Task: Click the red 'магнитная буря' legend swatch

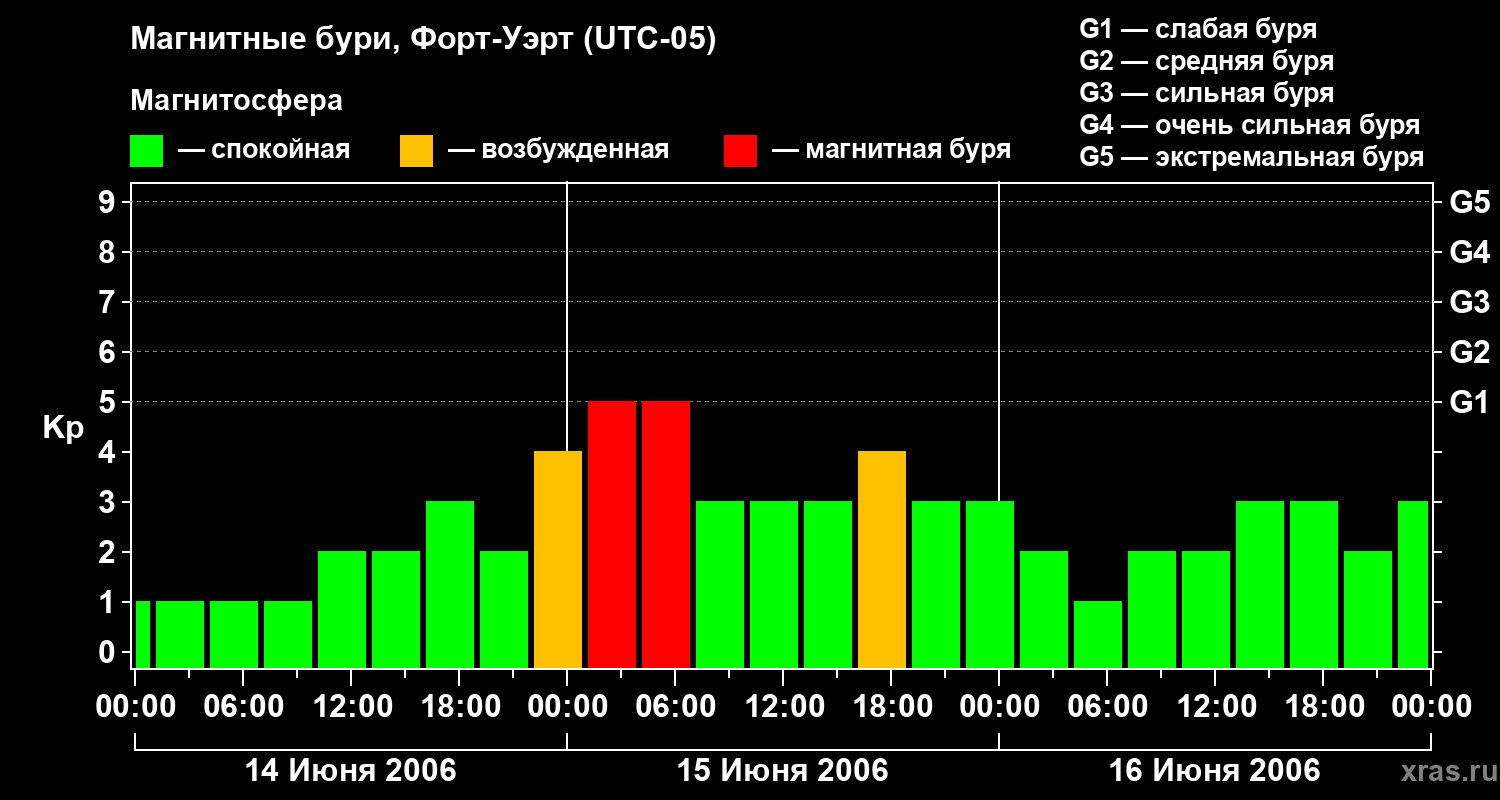Action: (740, 151)
